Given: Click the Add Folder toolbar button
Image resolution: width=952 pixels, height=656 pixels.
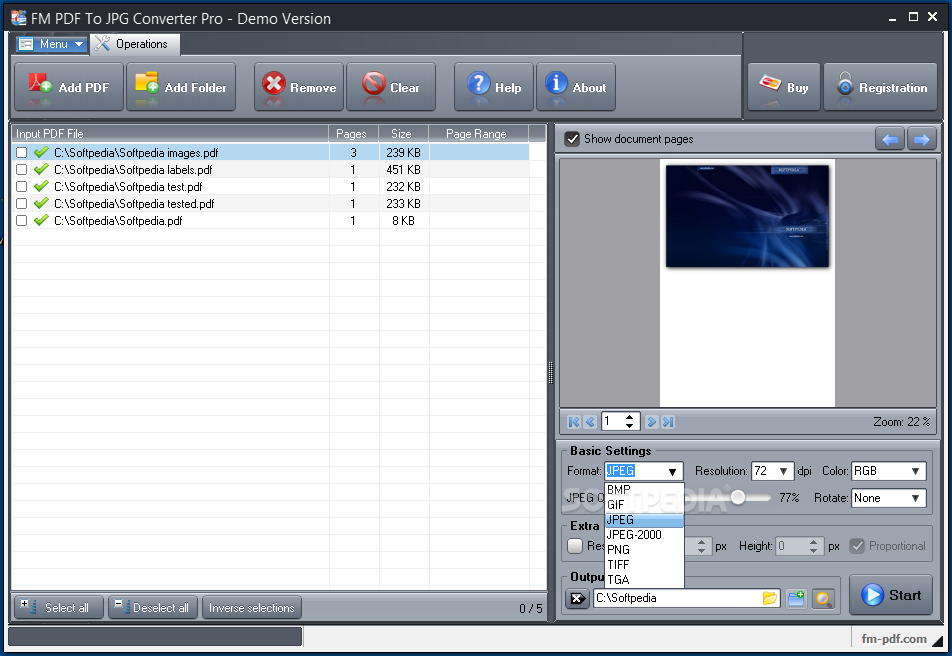Looking at the screenshot, I should (181, 87).
